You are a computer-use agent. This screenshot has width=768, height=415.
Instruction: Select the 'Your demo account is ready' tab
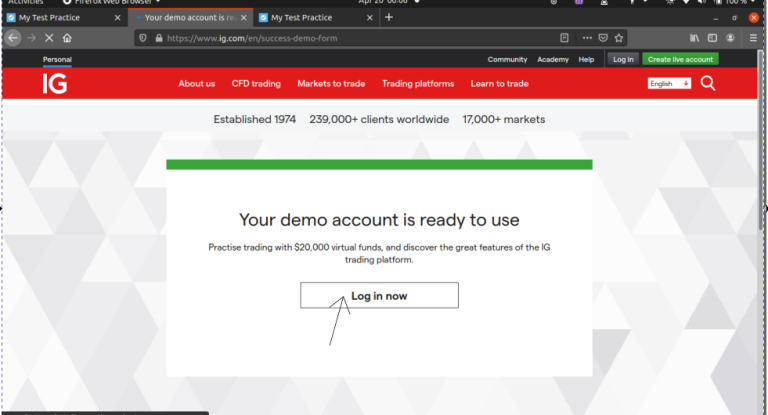(x=191, y=18)
